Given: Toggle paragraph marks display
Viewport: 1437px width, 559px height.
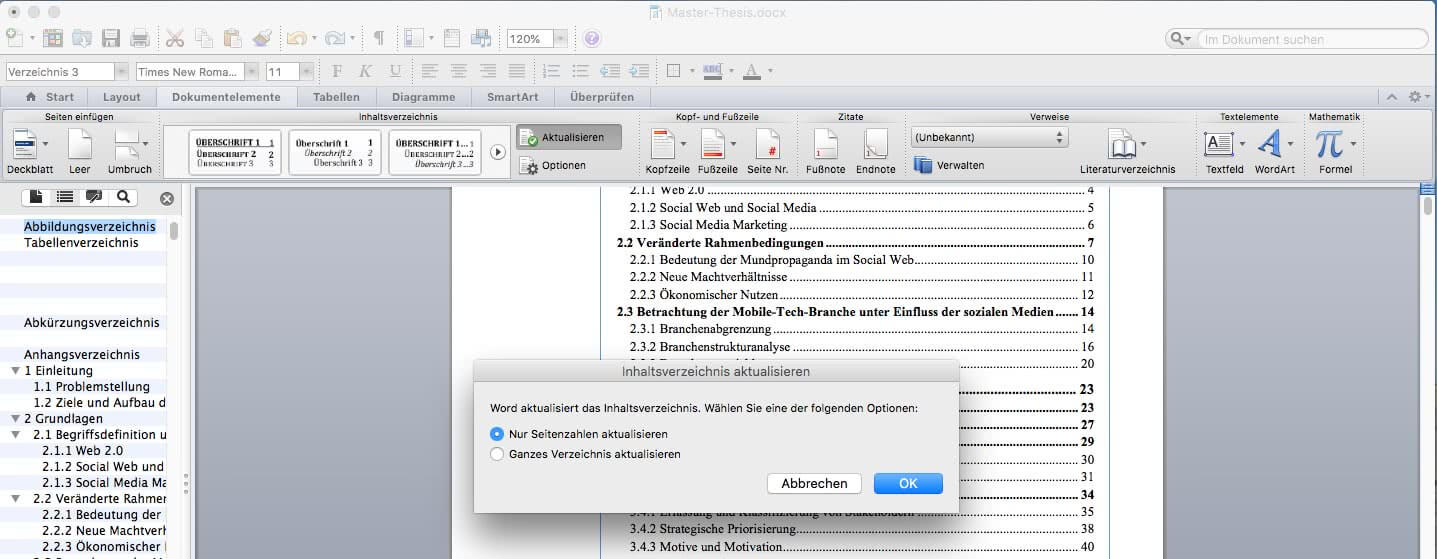Looking at the screenshot, I should (379, 39).
